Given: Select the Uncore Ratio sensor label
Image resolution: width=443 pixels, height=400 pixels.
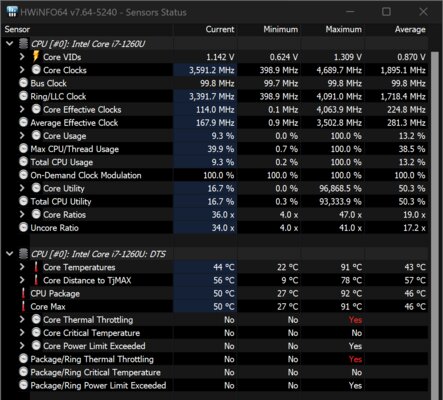Looking at the screenshot, I should click(x=54, y=228).
